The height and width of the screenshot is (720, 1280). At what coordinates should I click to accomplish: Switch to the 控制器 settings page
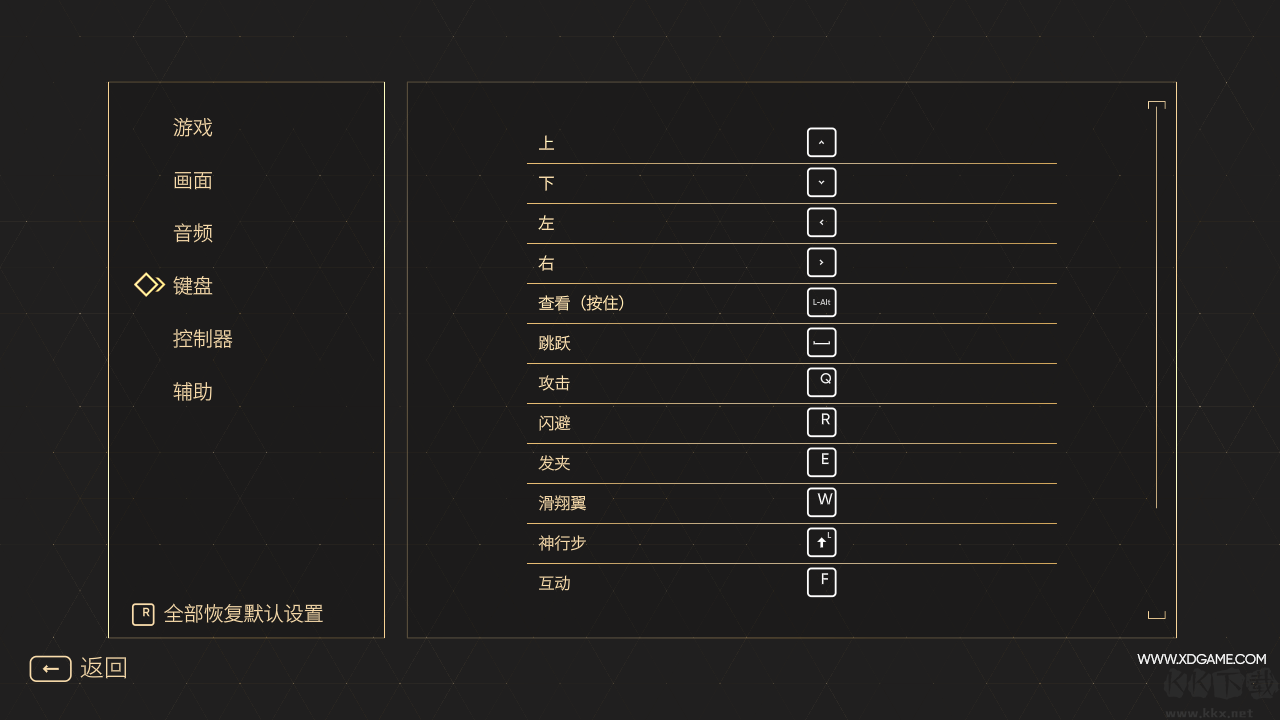[201, 339]
